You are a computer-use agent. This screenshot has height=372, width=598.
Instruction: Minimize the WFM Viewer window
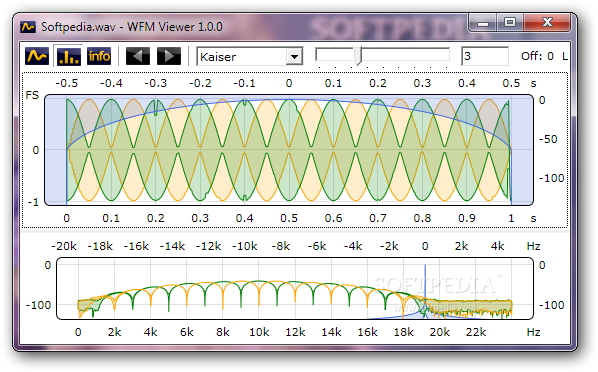click(x=482, y=23)
